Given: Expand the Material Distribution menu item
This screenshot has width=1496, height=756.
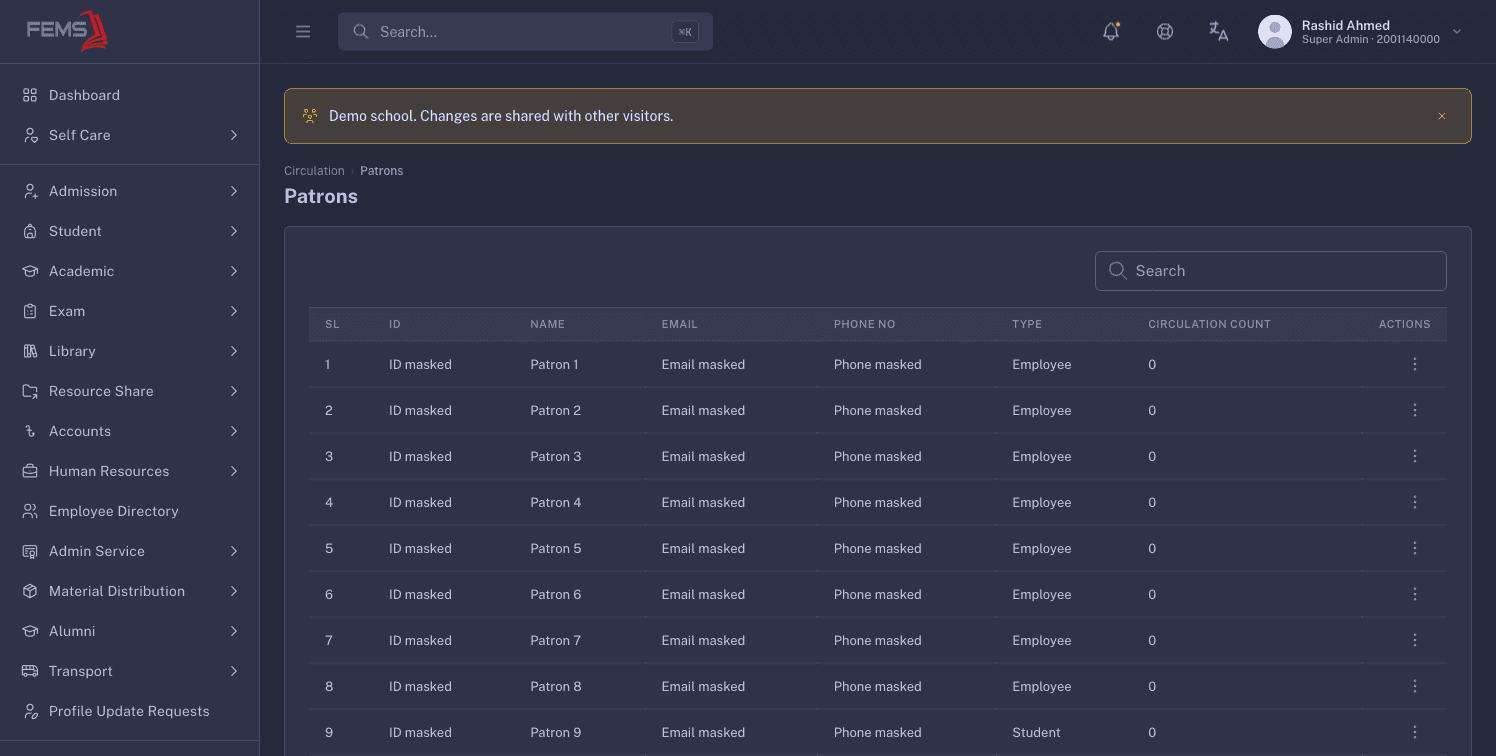Looking at the screenshot, I should pos(130,591).
